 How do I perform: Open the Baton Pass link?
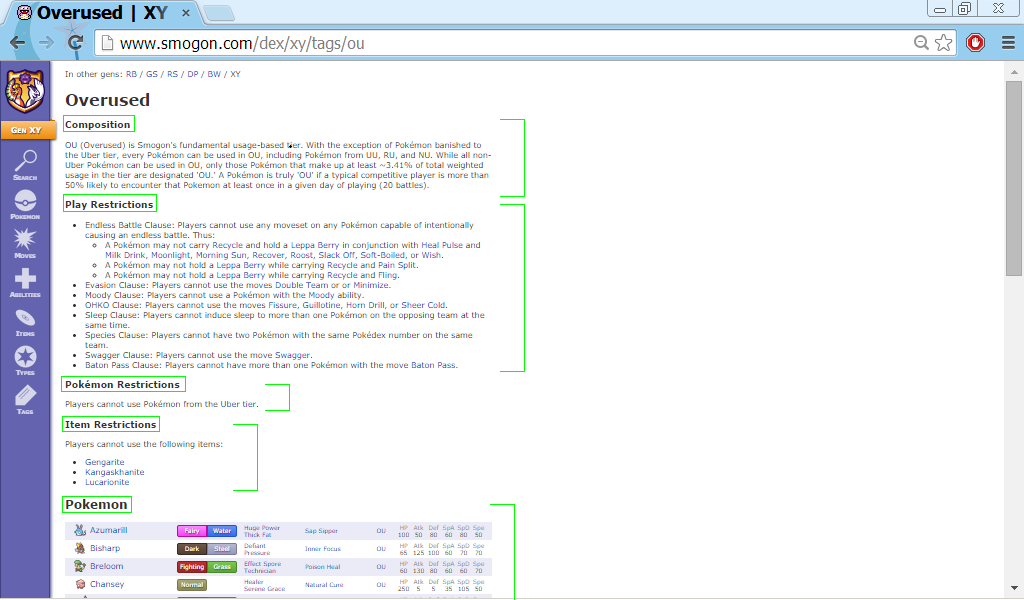pyautogui.click(x=433, y=366)
